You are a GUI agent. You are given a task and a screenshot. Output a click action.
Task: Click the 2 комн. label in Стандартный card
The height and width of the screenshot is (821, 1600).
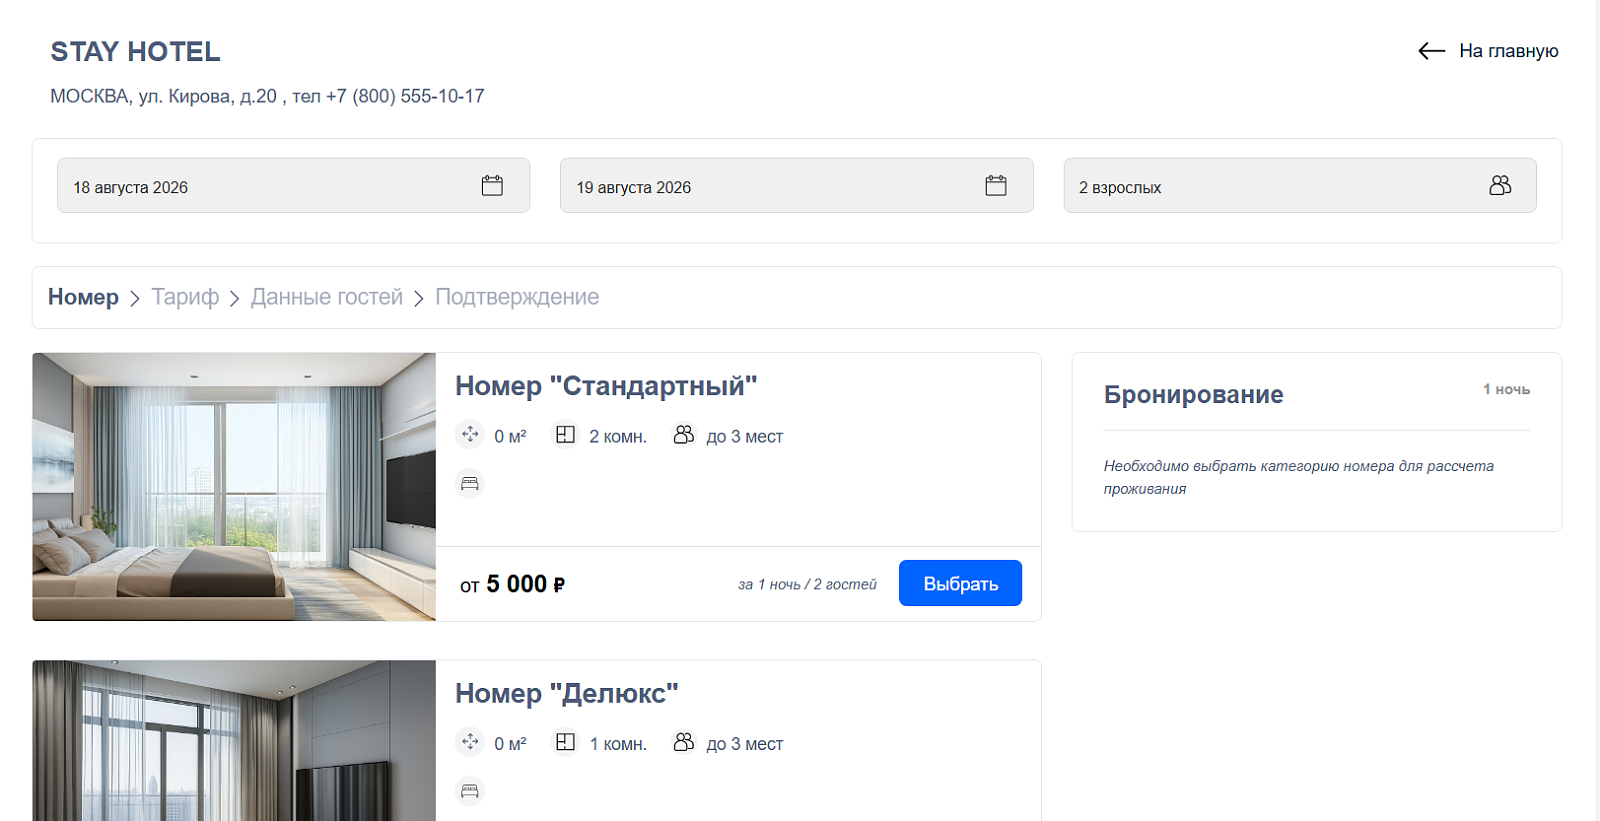[618, 437]
